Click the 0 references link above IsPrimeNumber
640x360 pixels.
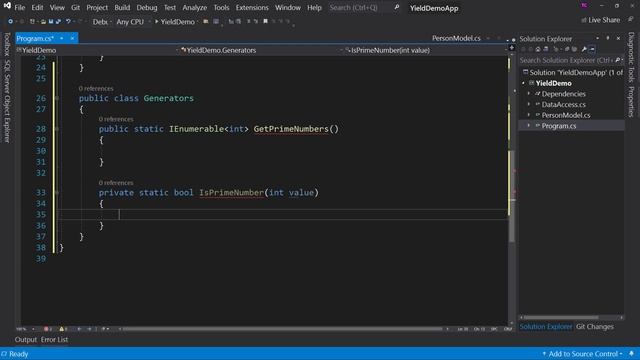116,182
